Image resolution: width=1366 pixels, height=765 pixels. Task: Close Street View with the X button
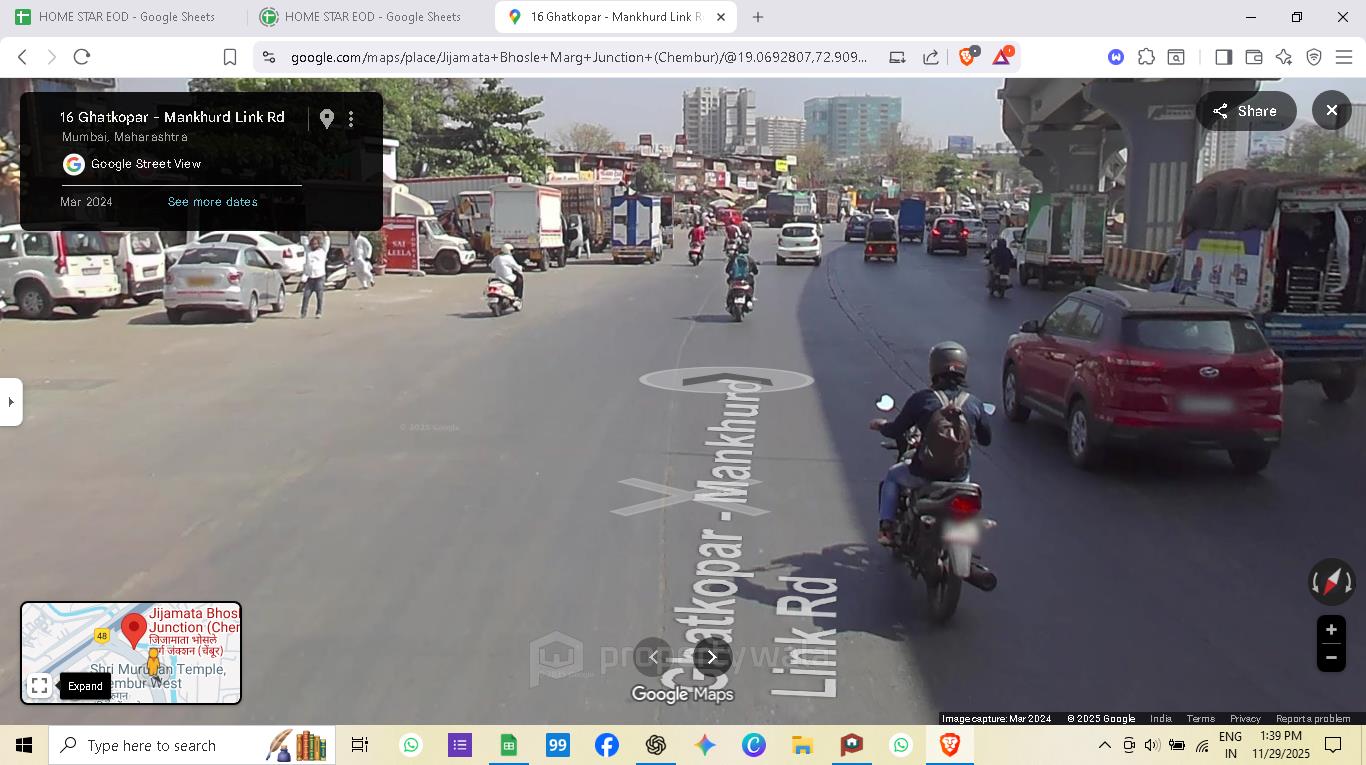(x=1331, y=111)
